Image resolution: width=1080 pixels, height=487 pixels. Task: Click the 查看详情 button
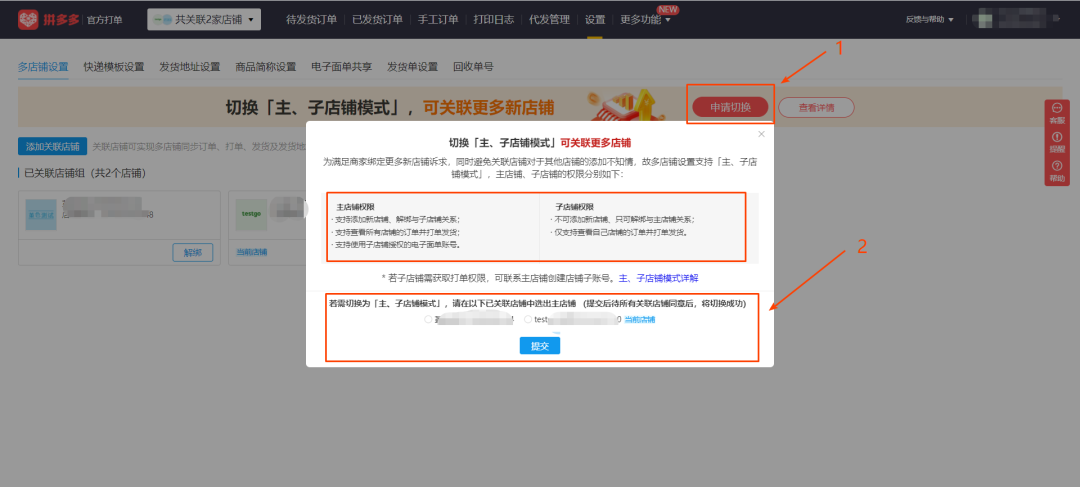[x=816, y=107]
